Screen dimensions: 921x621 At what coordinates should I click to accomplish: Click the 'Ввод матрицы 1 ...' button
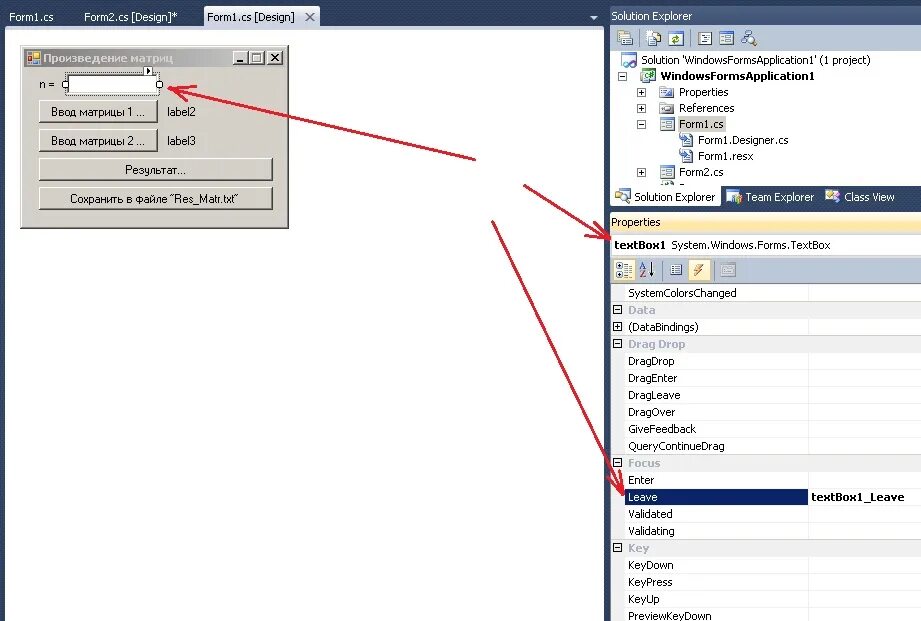[x=98, y=112]
